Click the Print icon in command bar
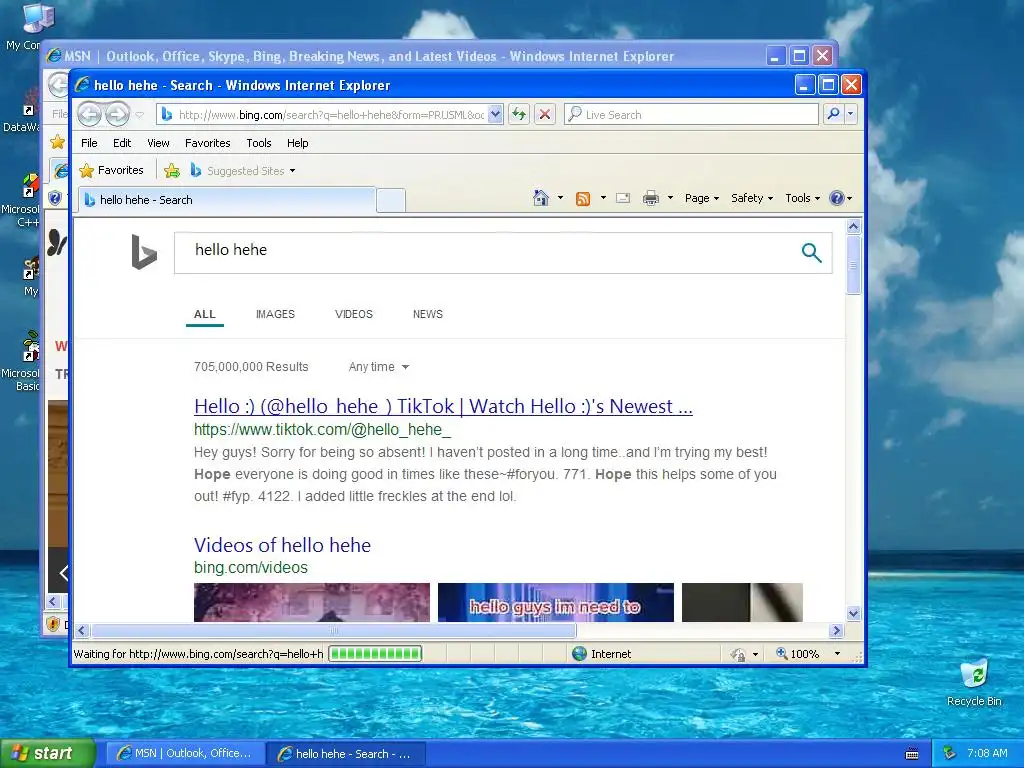 (x=650, y=198)
